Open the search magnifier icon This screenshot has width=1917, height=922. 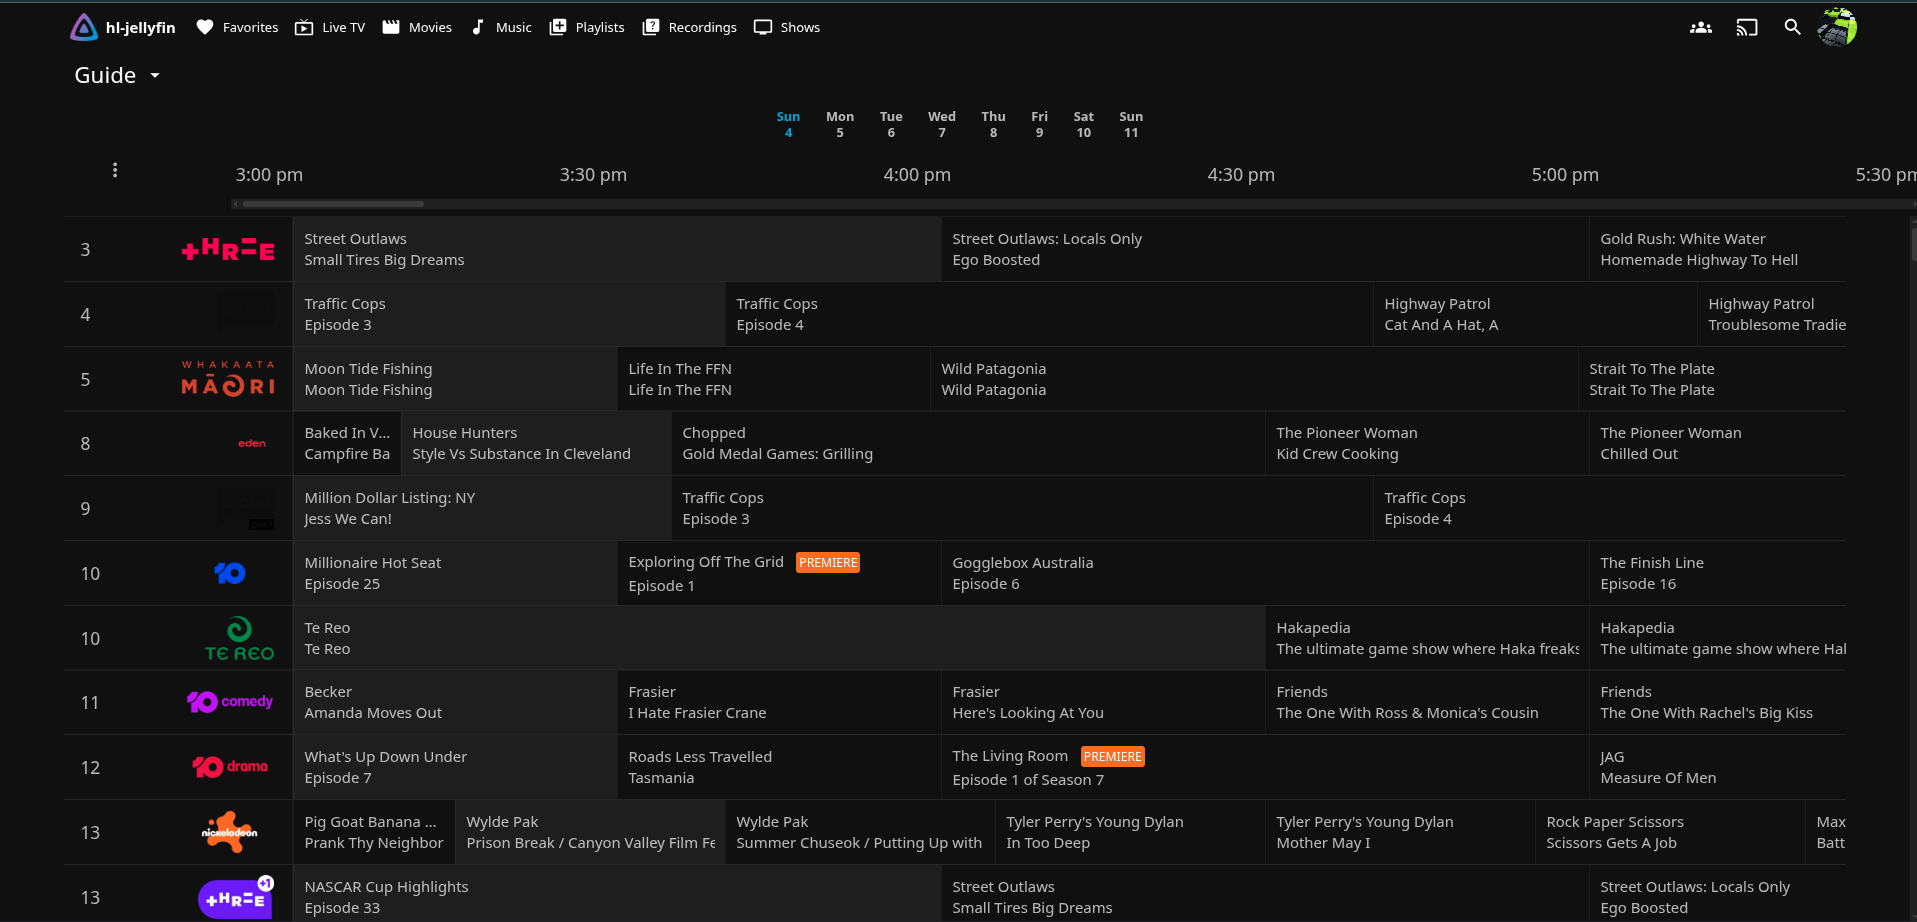tap(1792, 28)
